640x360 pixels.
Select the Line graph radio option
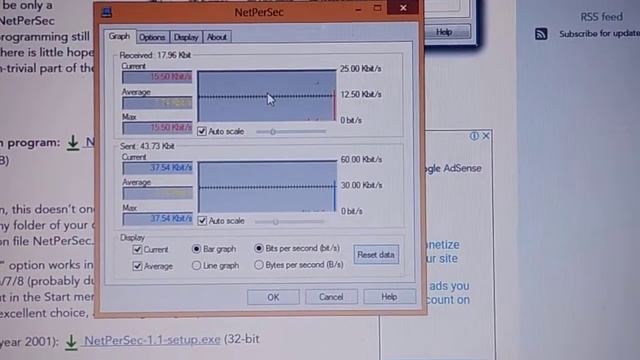pyautogui.click(x=196, y=265)
